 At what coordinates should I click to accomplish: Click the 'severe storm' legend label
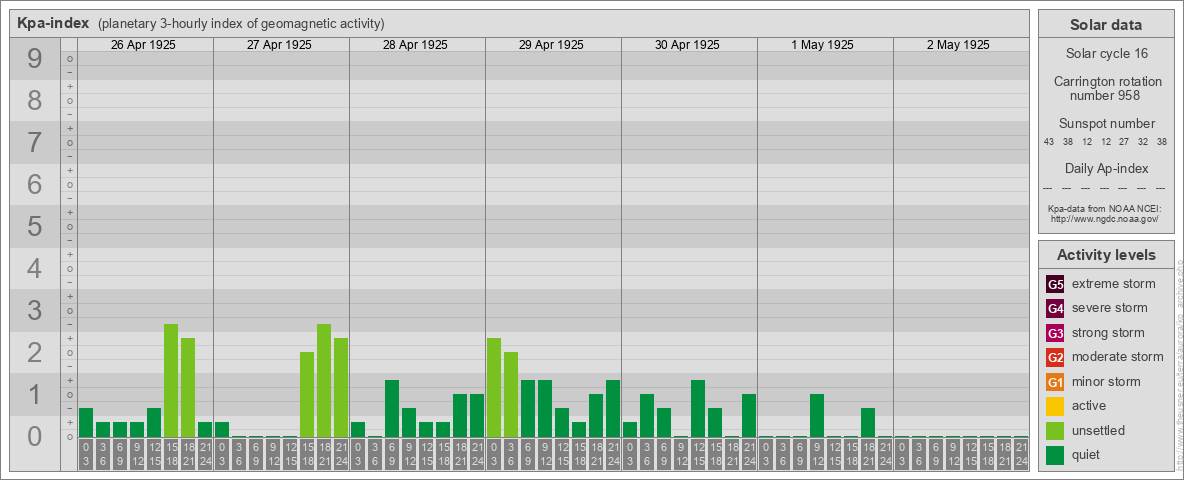(1109, 309)
